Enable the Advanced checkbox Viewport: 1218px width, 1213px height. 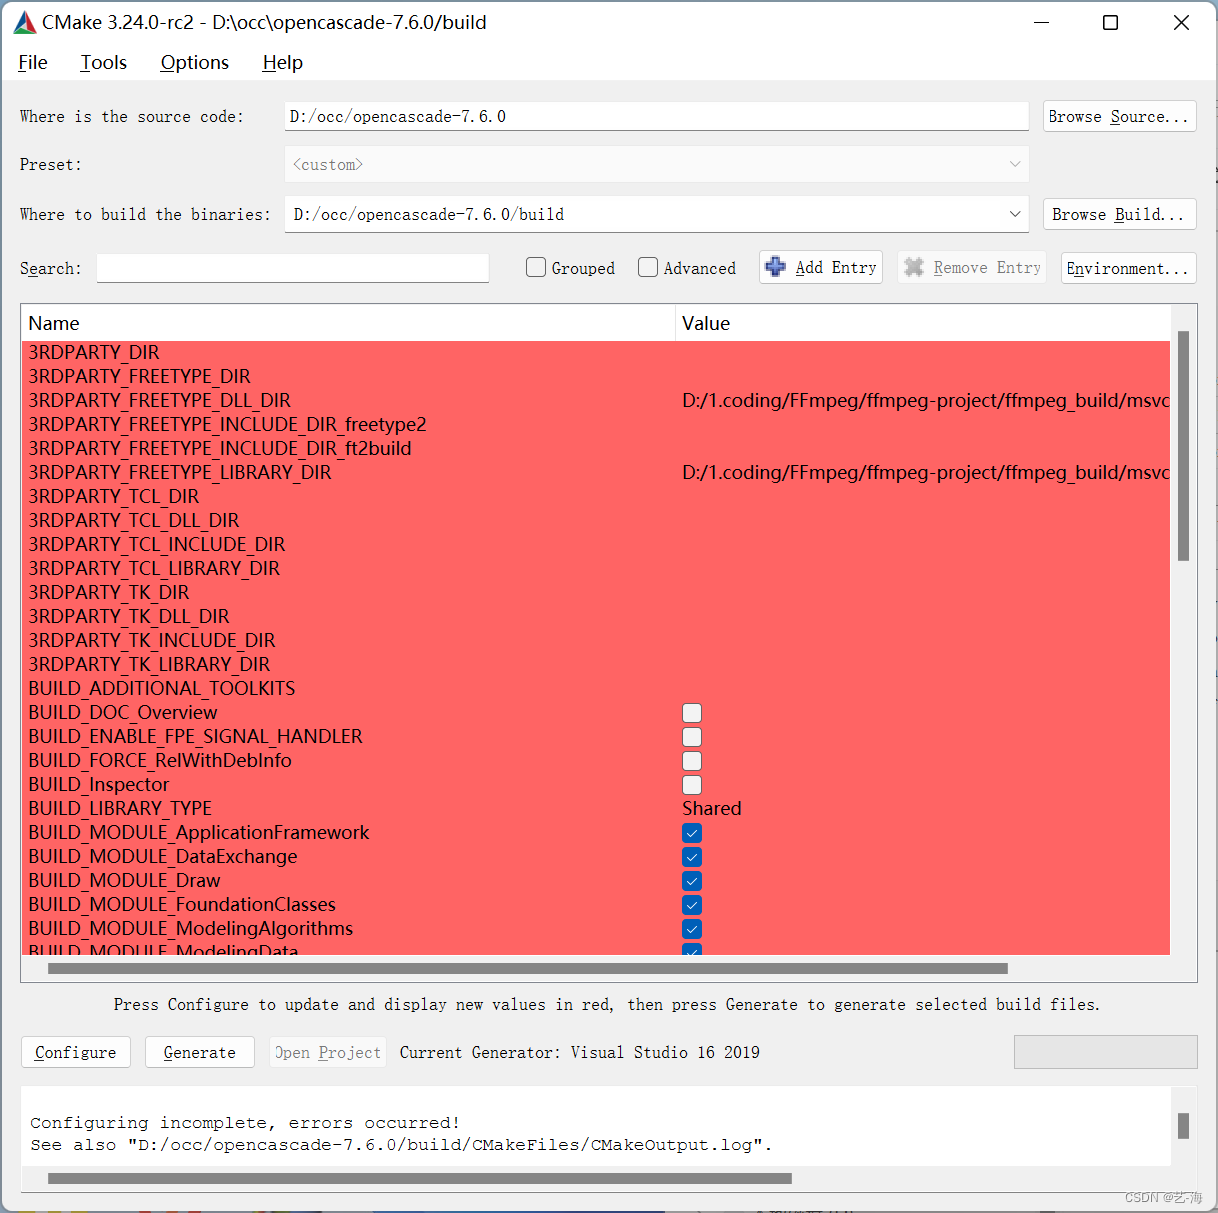coord(648,267)
